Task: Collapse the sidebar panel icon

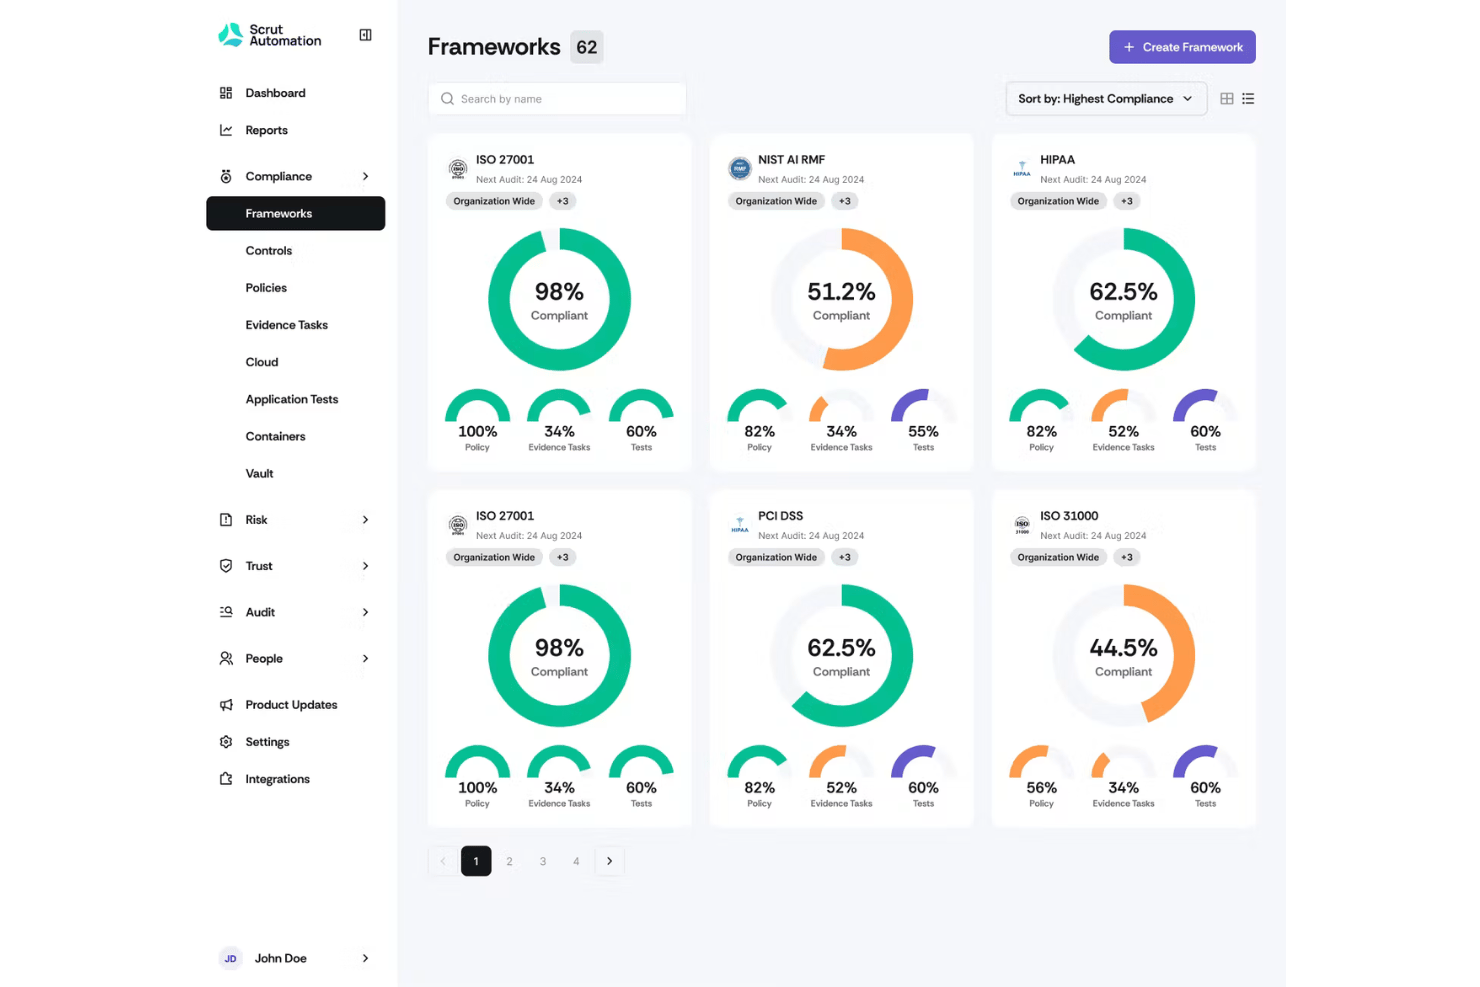Action: tap(365, 35)
